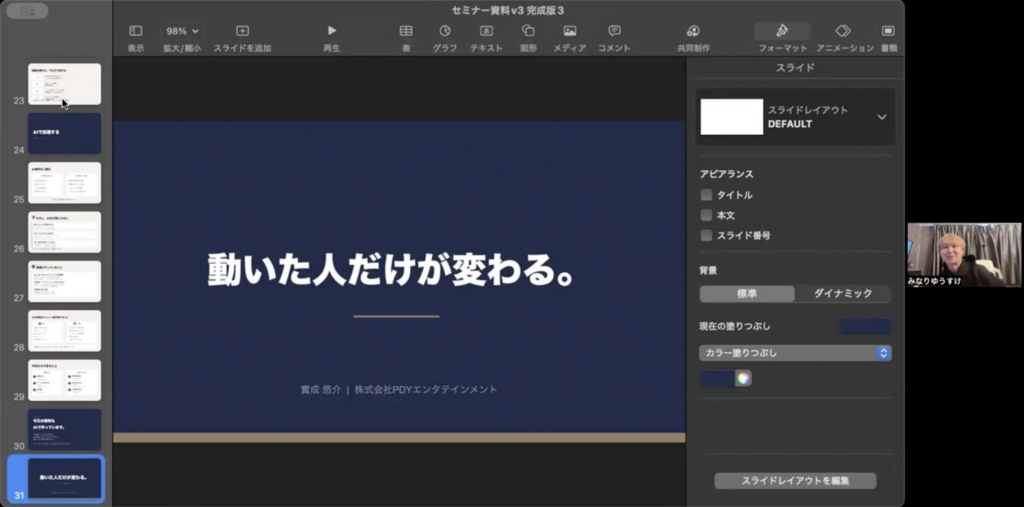1024x507 pixels.
Task: Enable the Body (本文) checkbox
Action: click(x=707, y=215)
